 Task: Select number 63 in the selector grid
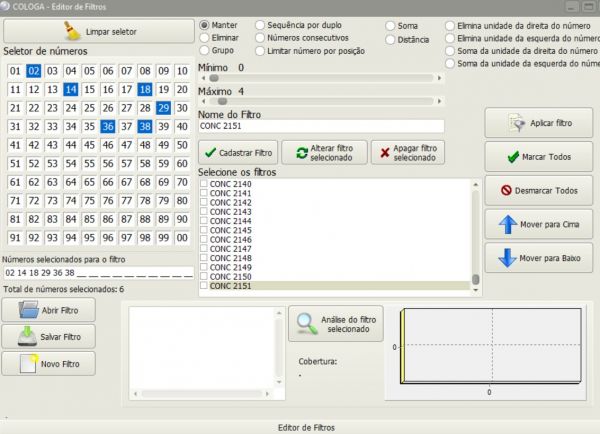(x=52, y=182)
